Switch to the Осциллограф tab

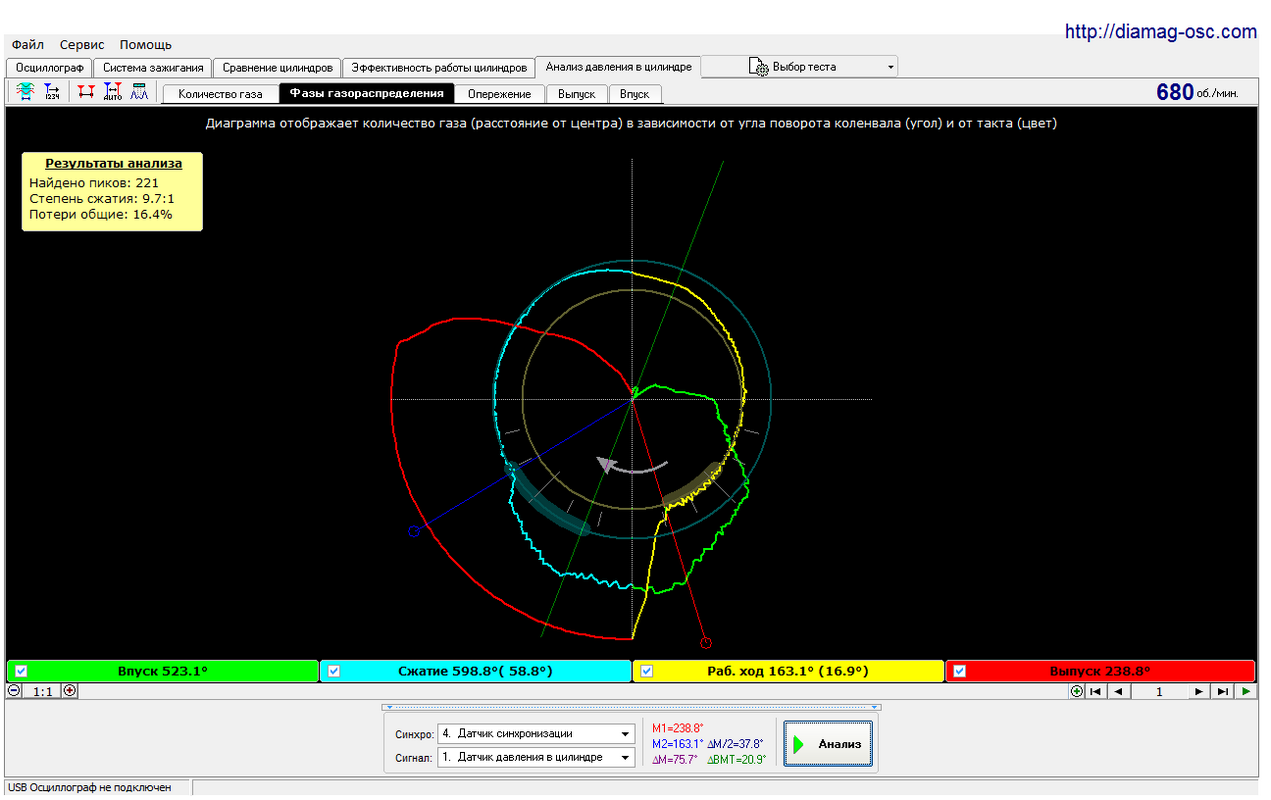coord(49,68)
